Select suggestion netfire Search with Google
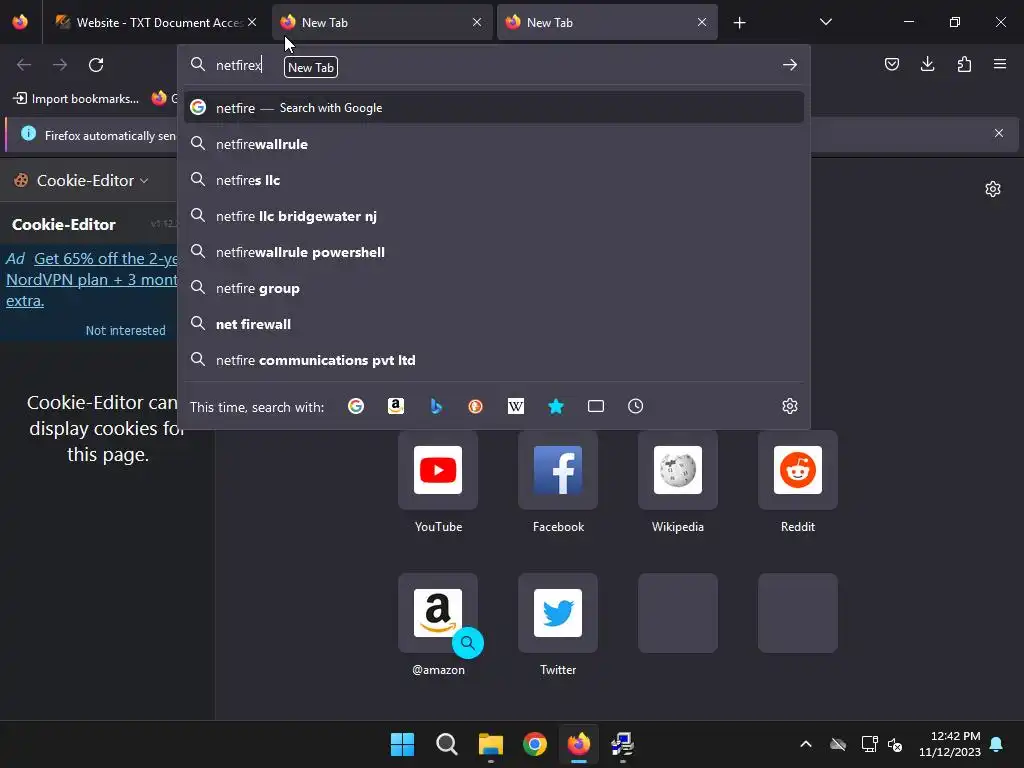1024x768 pixels. (494, 108)
